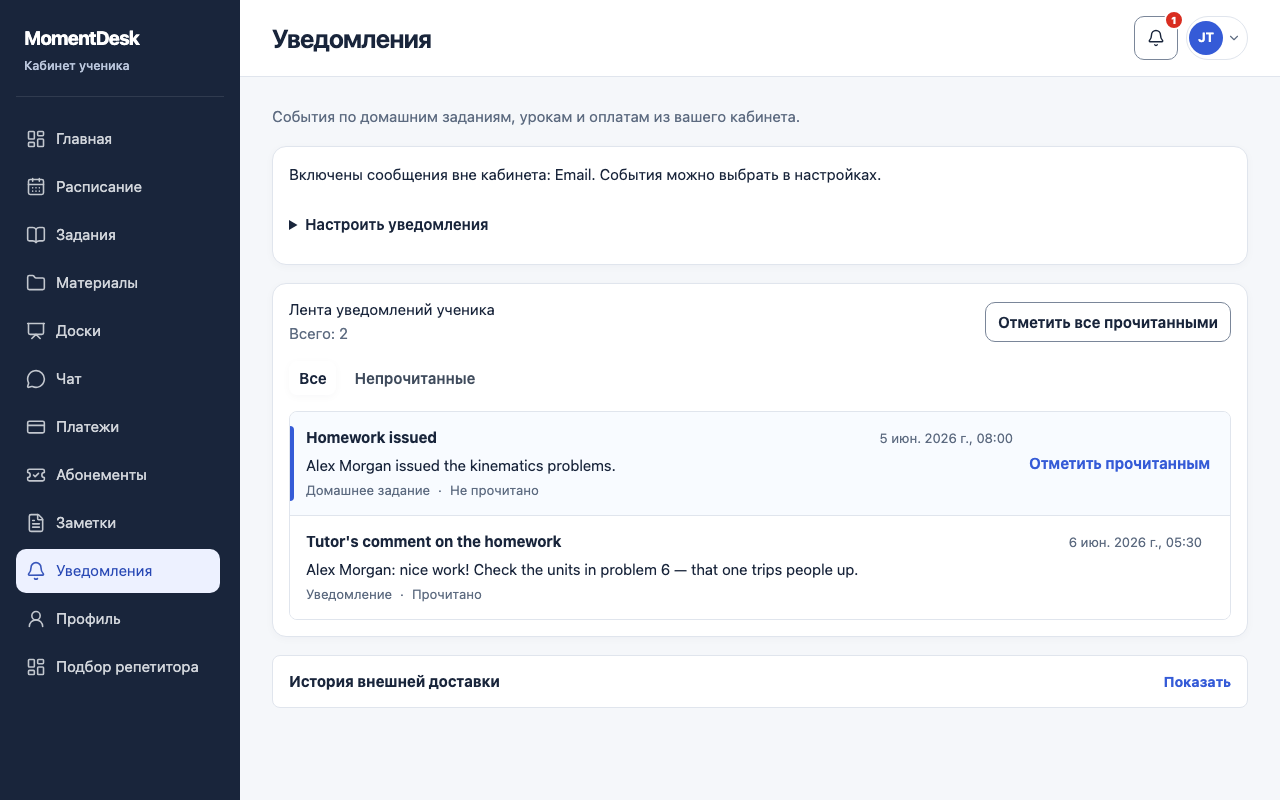Open the Homework issued notification title
Image resolution: width=1280 pixels, height=800 pixels.
click(x=371, y=438)
